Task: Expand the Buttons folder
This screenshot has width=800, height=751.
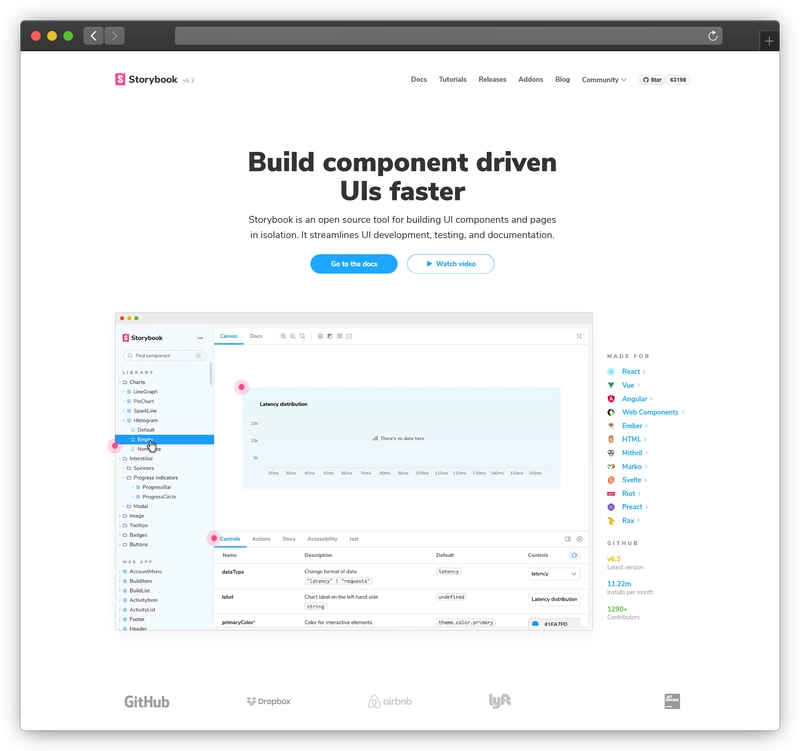Action: coord(135,544)
